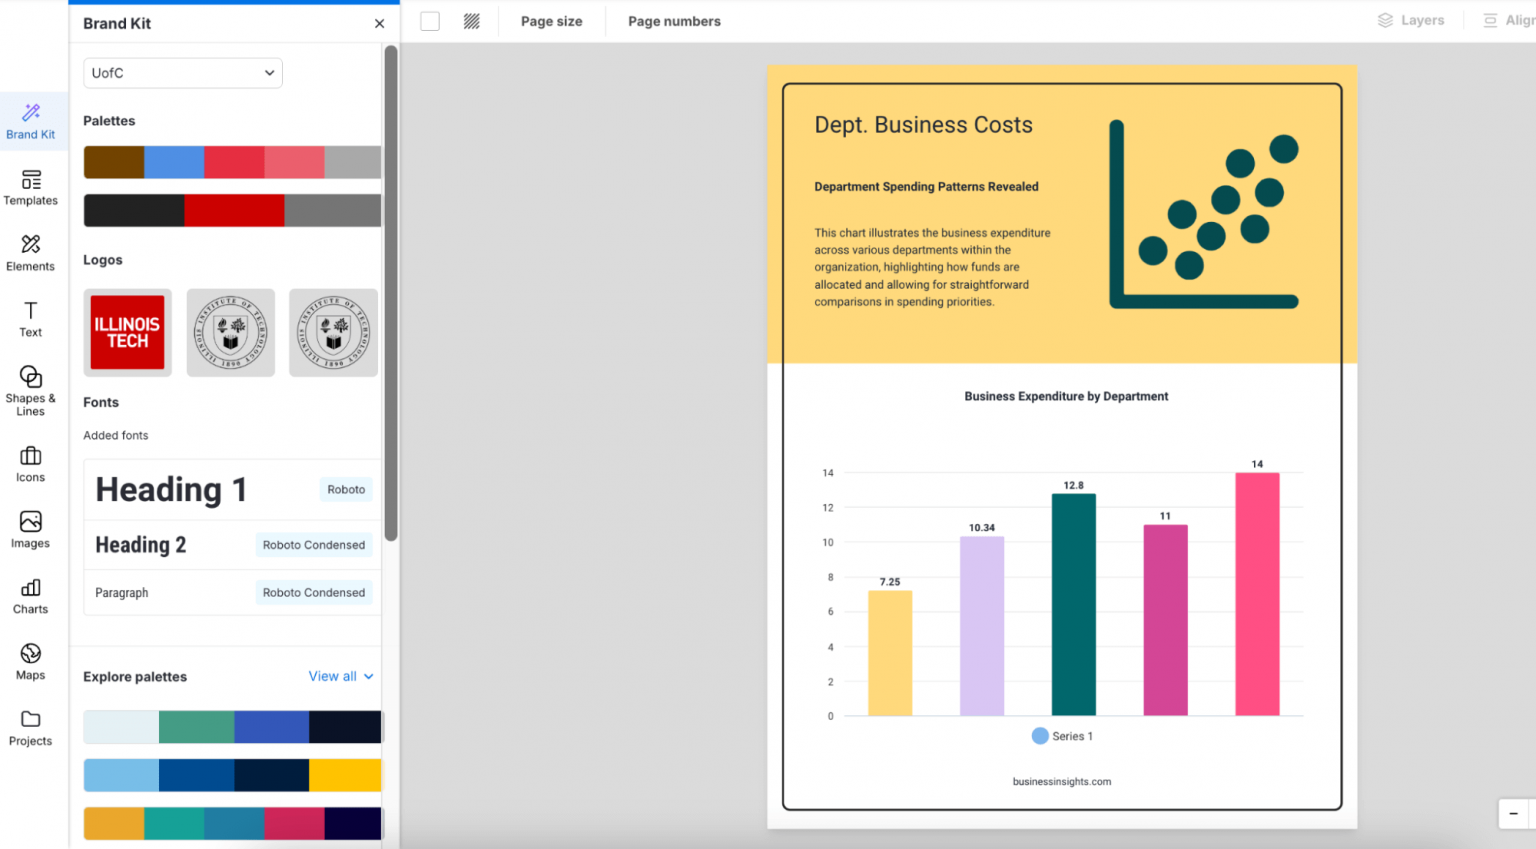Viewport: 1536px width, 849px height.
Task: Open the Layers panel
Action: [1410, 20]
